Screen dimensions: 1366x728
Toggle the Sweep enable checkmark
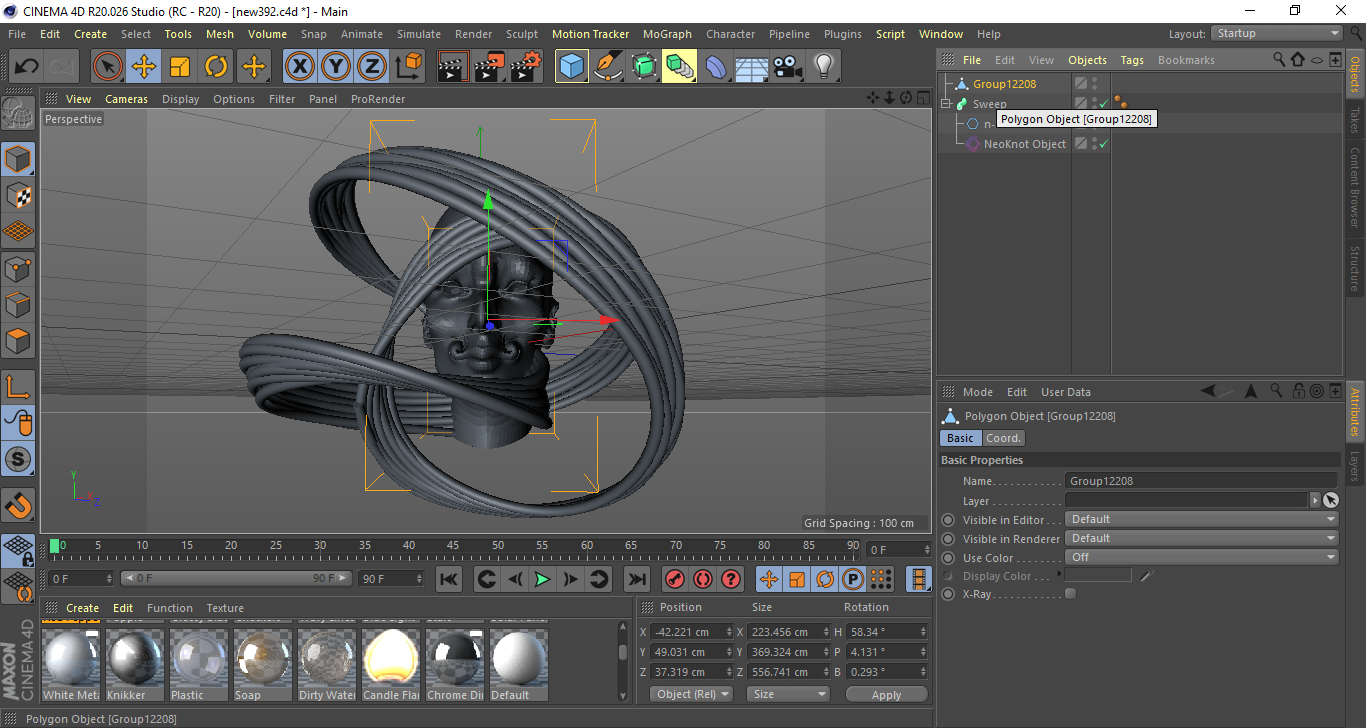(1104, 104)
